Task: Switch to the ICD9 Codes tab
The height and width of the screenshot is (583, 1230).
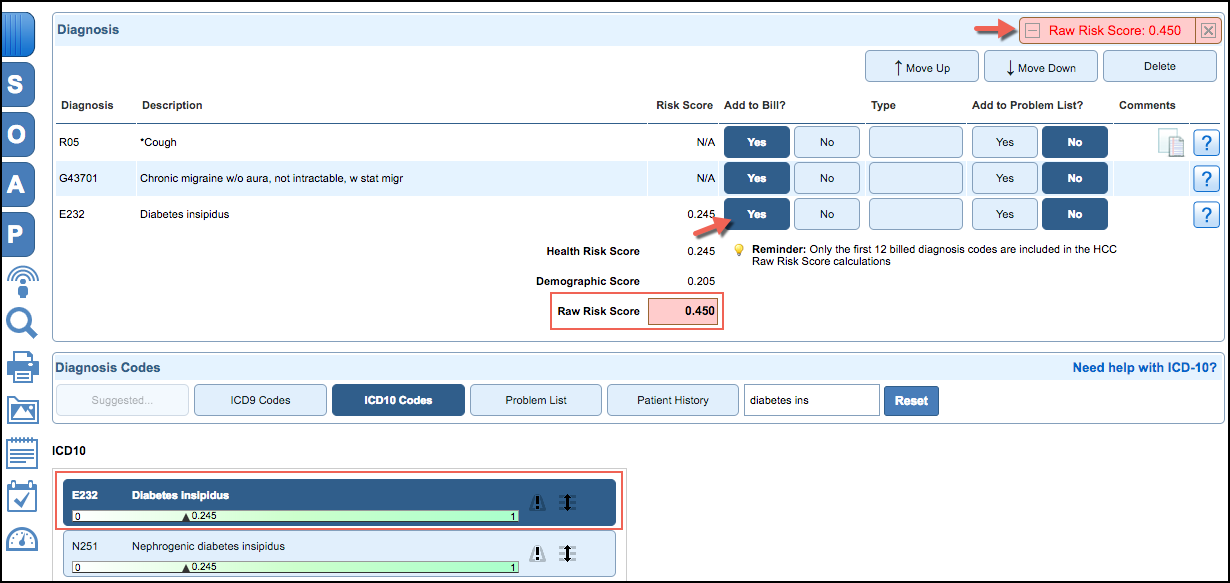Action: (260, 400)
